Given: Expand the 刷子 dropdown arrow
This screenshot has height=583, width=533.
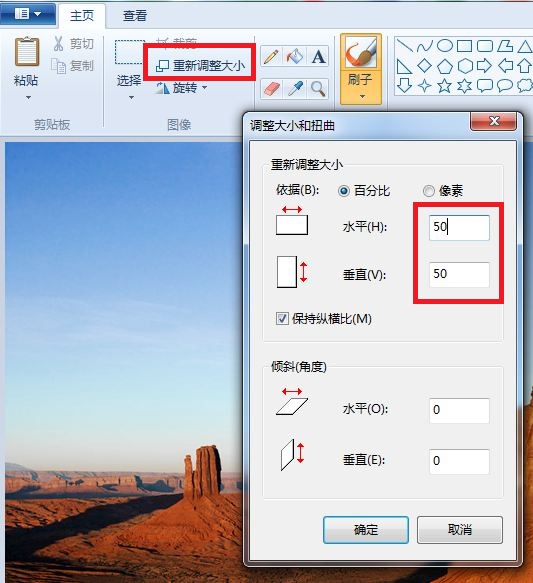Looking at the screenshot, I should 362,96.
